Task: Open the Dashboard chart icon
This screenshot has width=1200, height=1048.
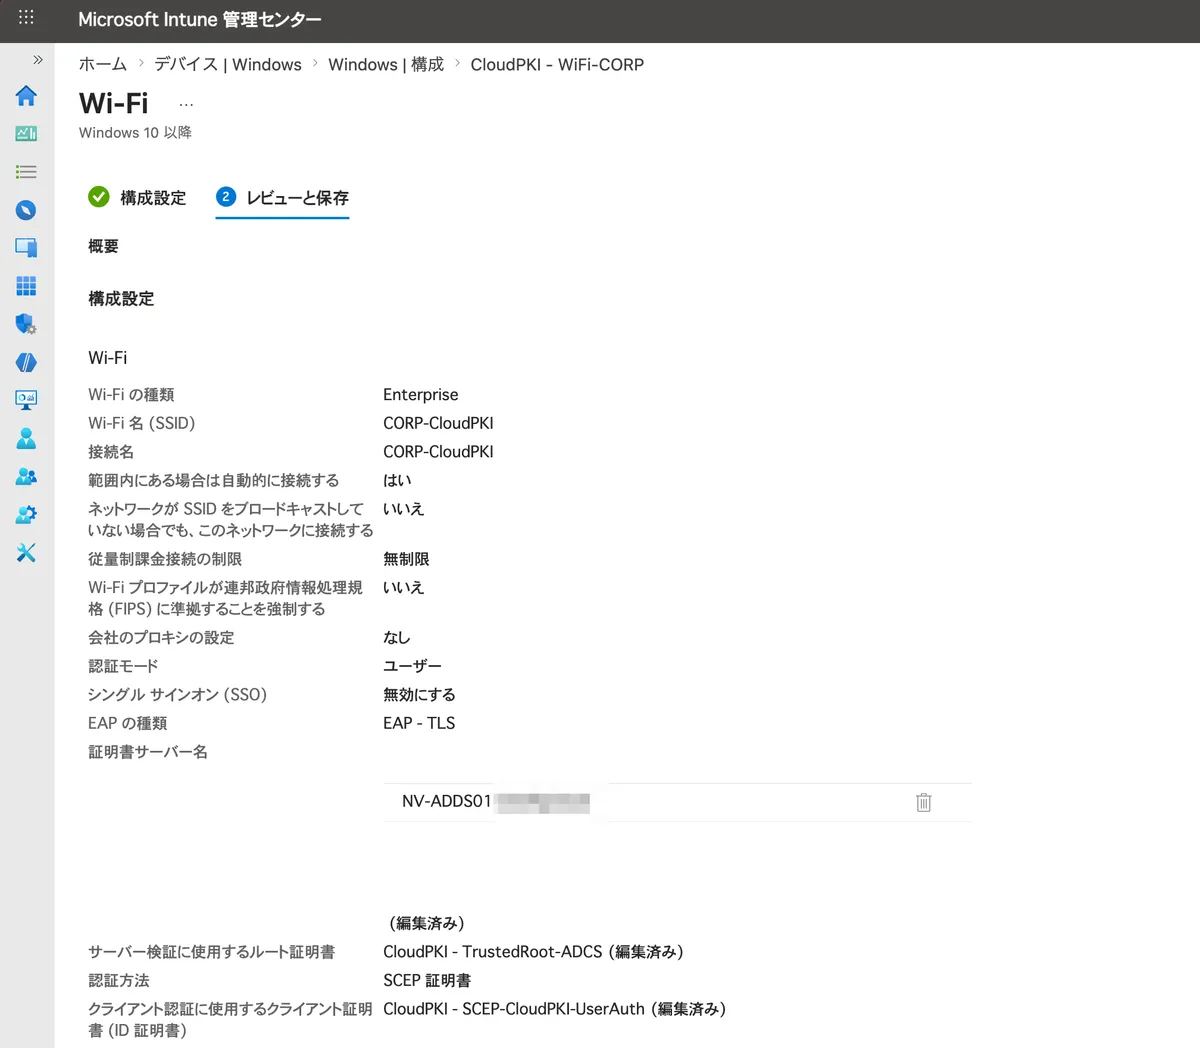Action: (x=26, y=134)
